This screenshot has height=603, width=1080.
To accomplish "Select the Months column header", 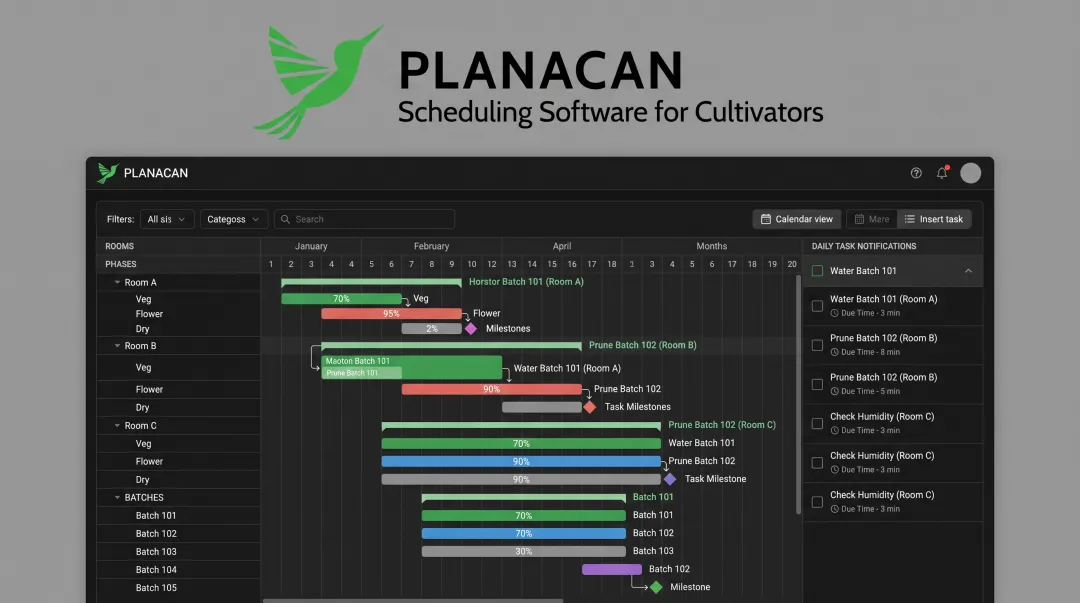I will [x=712, y=246].
